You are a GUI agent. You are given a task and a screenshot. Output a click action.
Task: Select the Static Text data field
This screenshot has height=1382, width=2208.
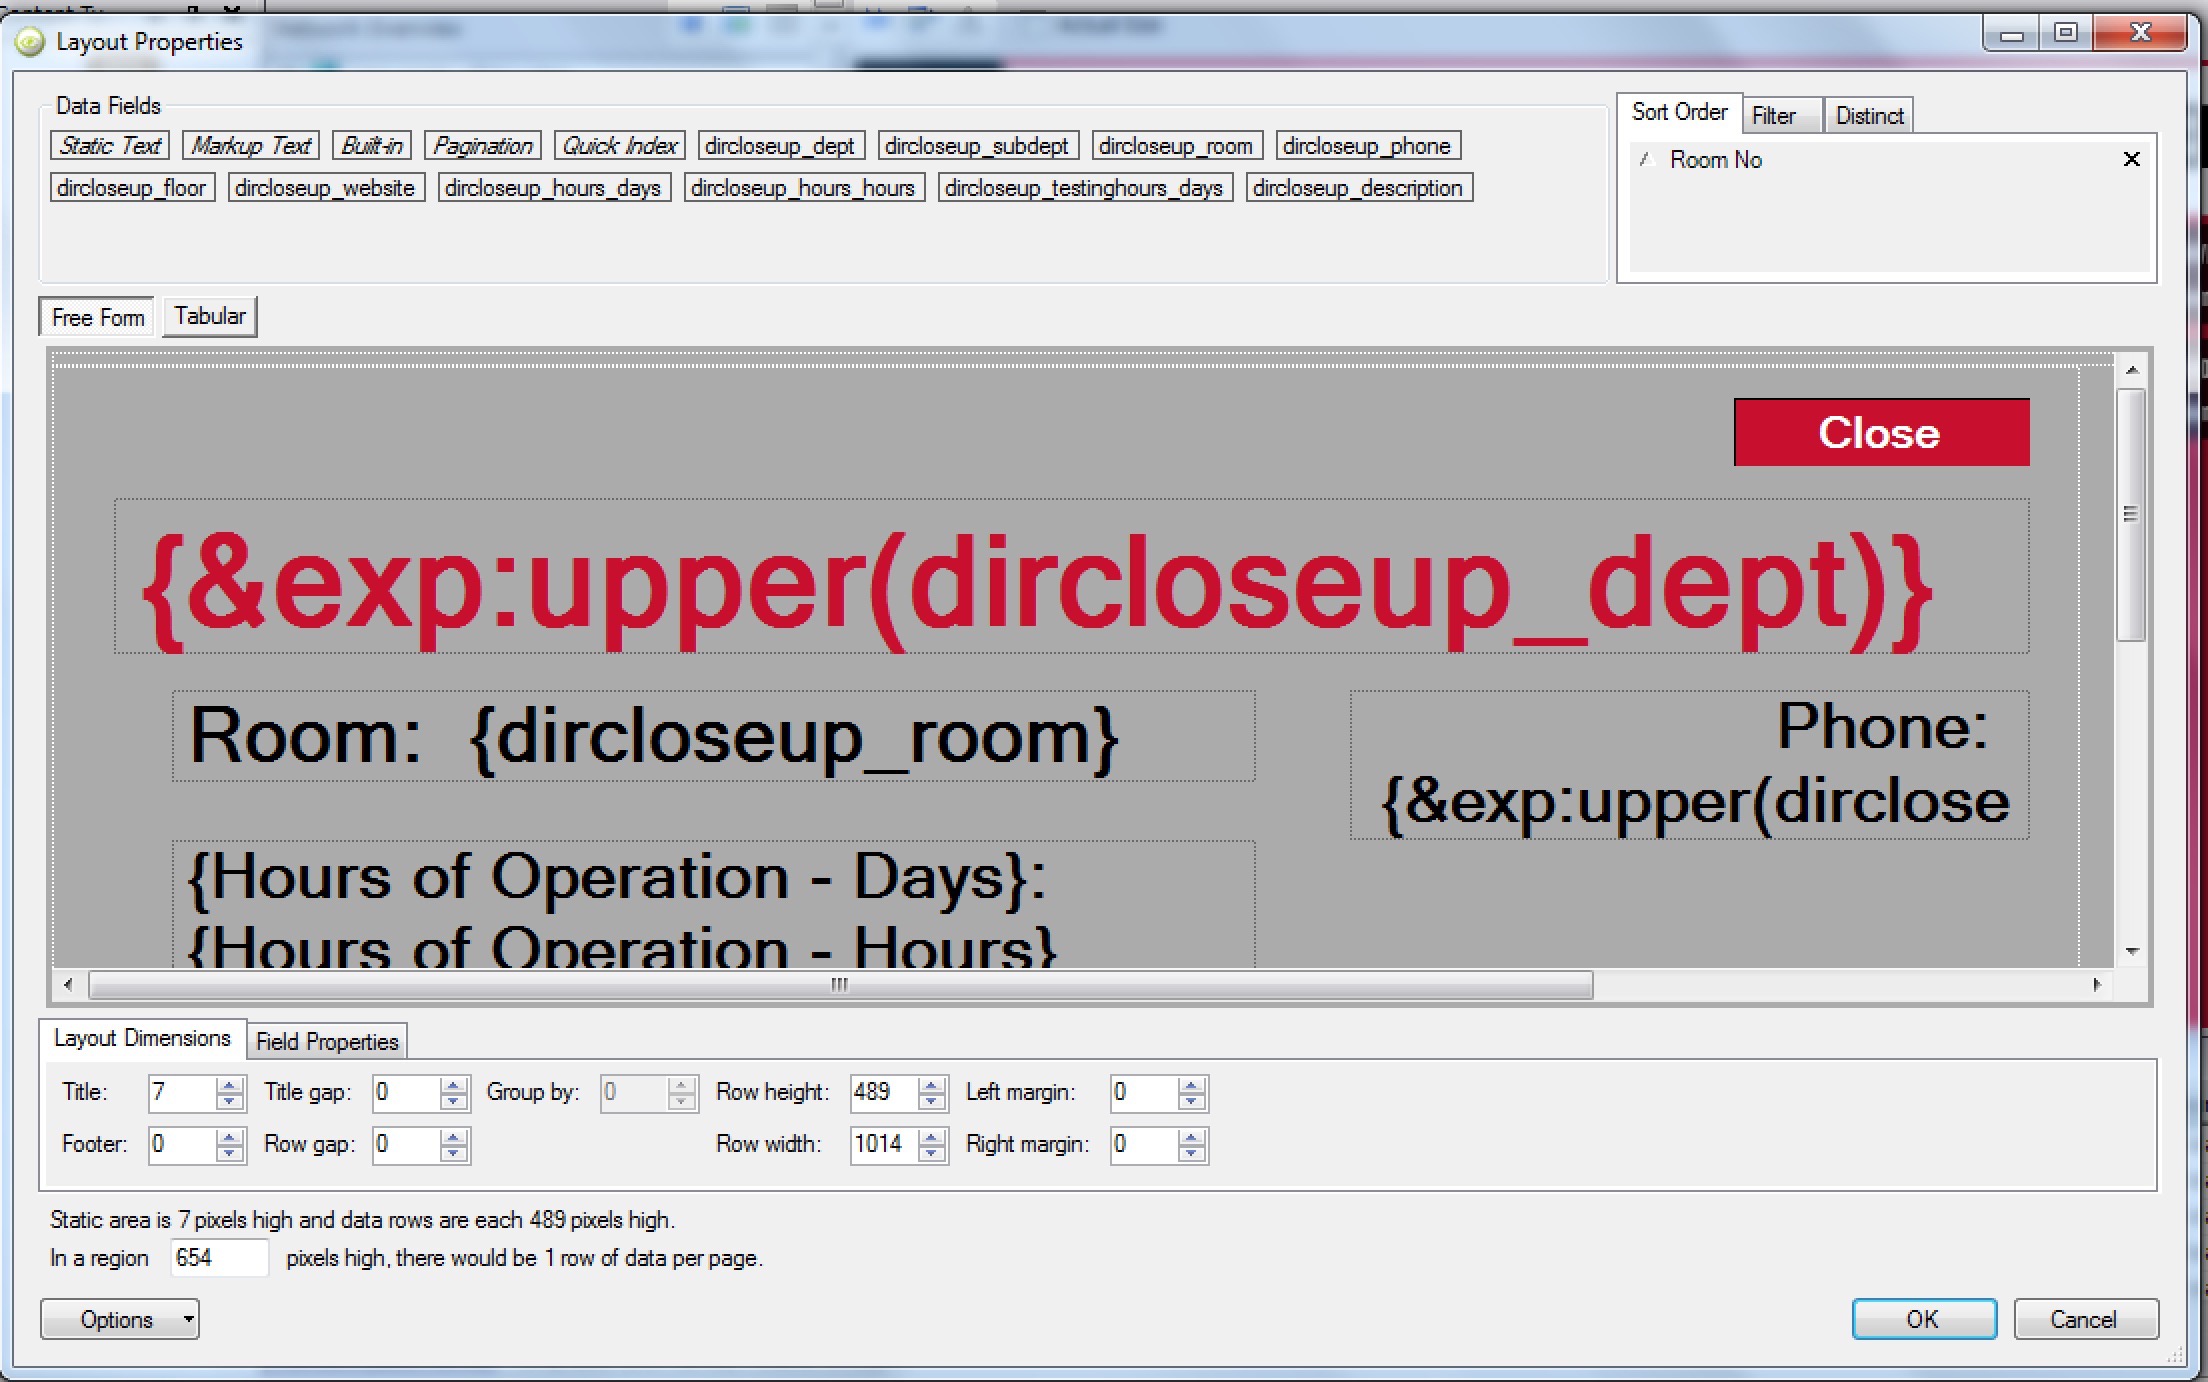(x=110, y=146)
